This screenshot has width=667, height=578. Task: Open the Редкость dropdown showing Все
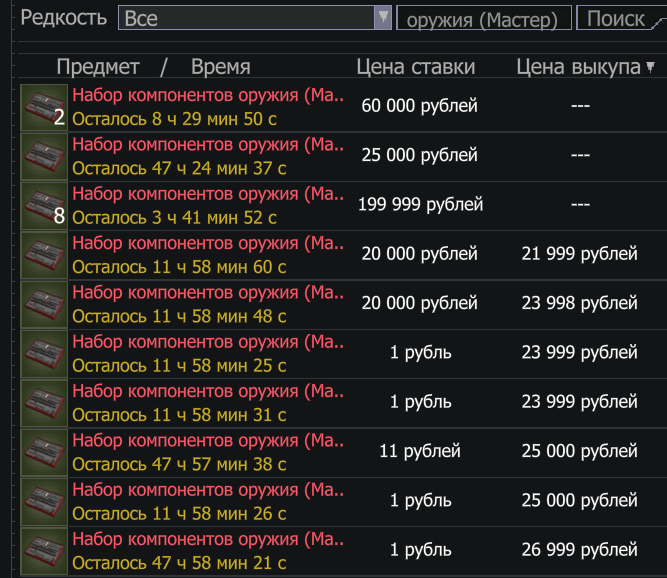254,18
